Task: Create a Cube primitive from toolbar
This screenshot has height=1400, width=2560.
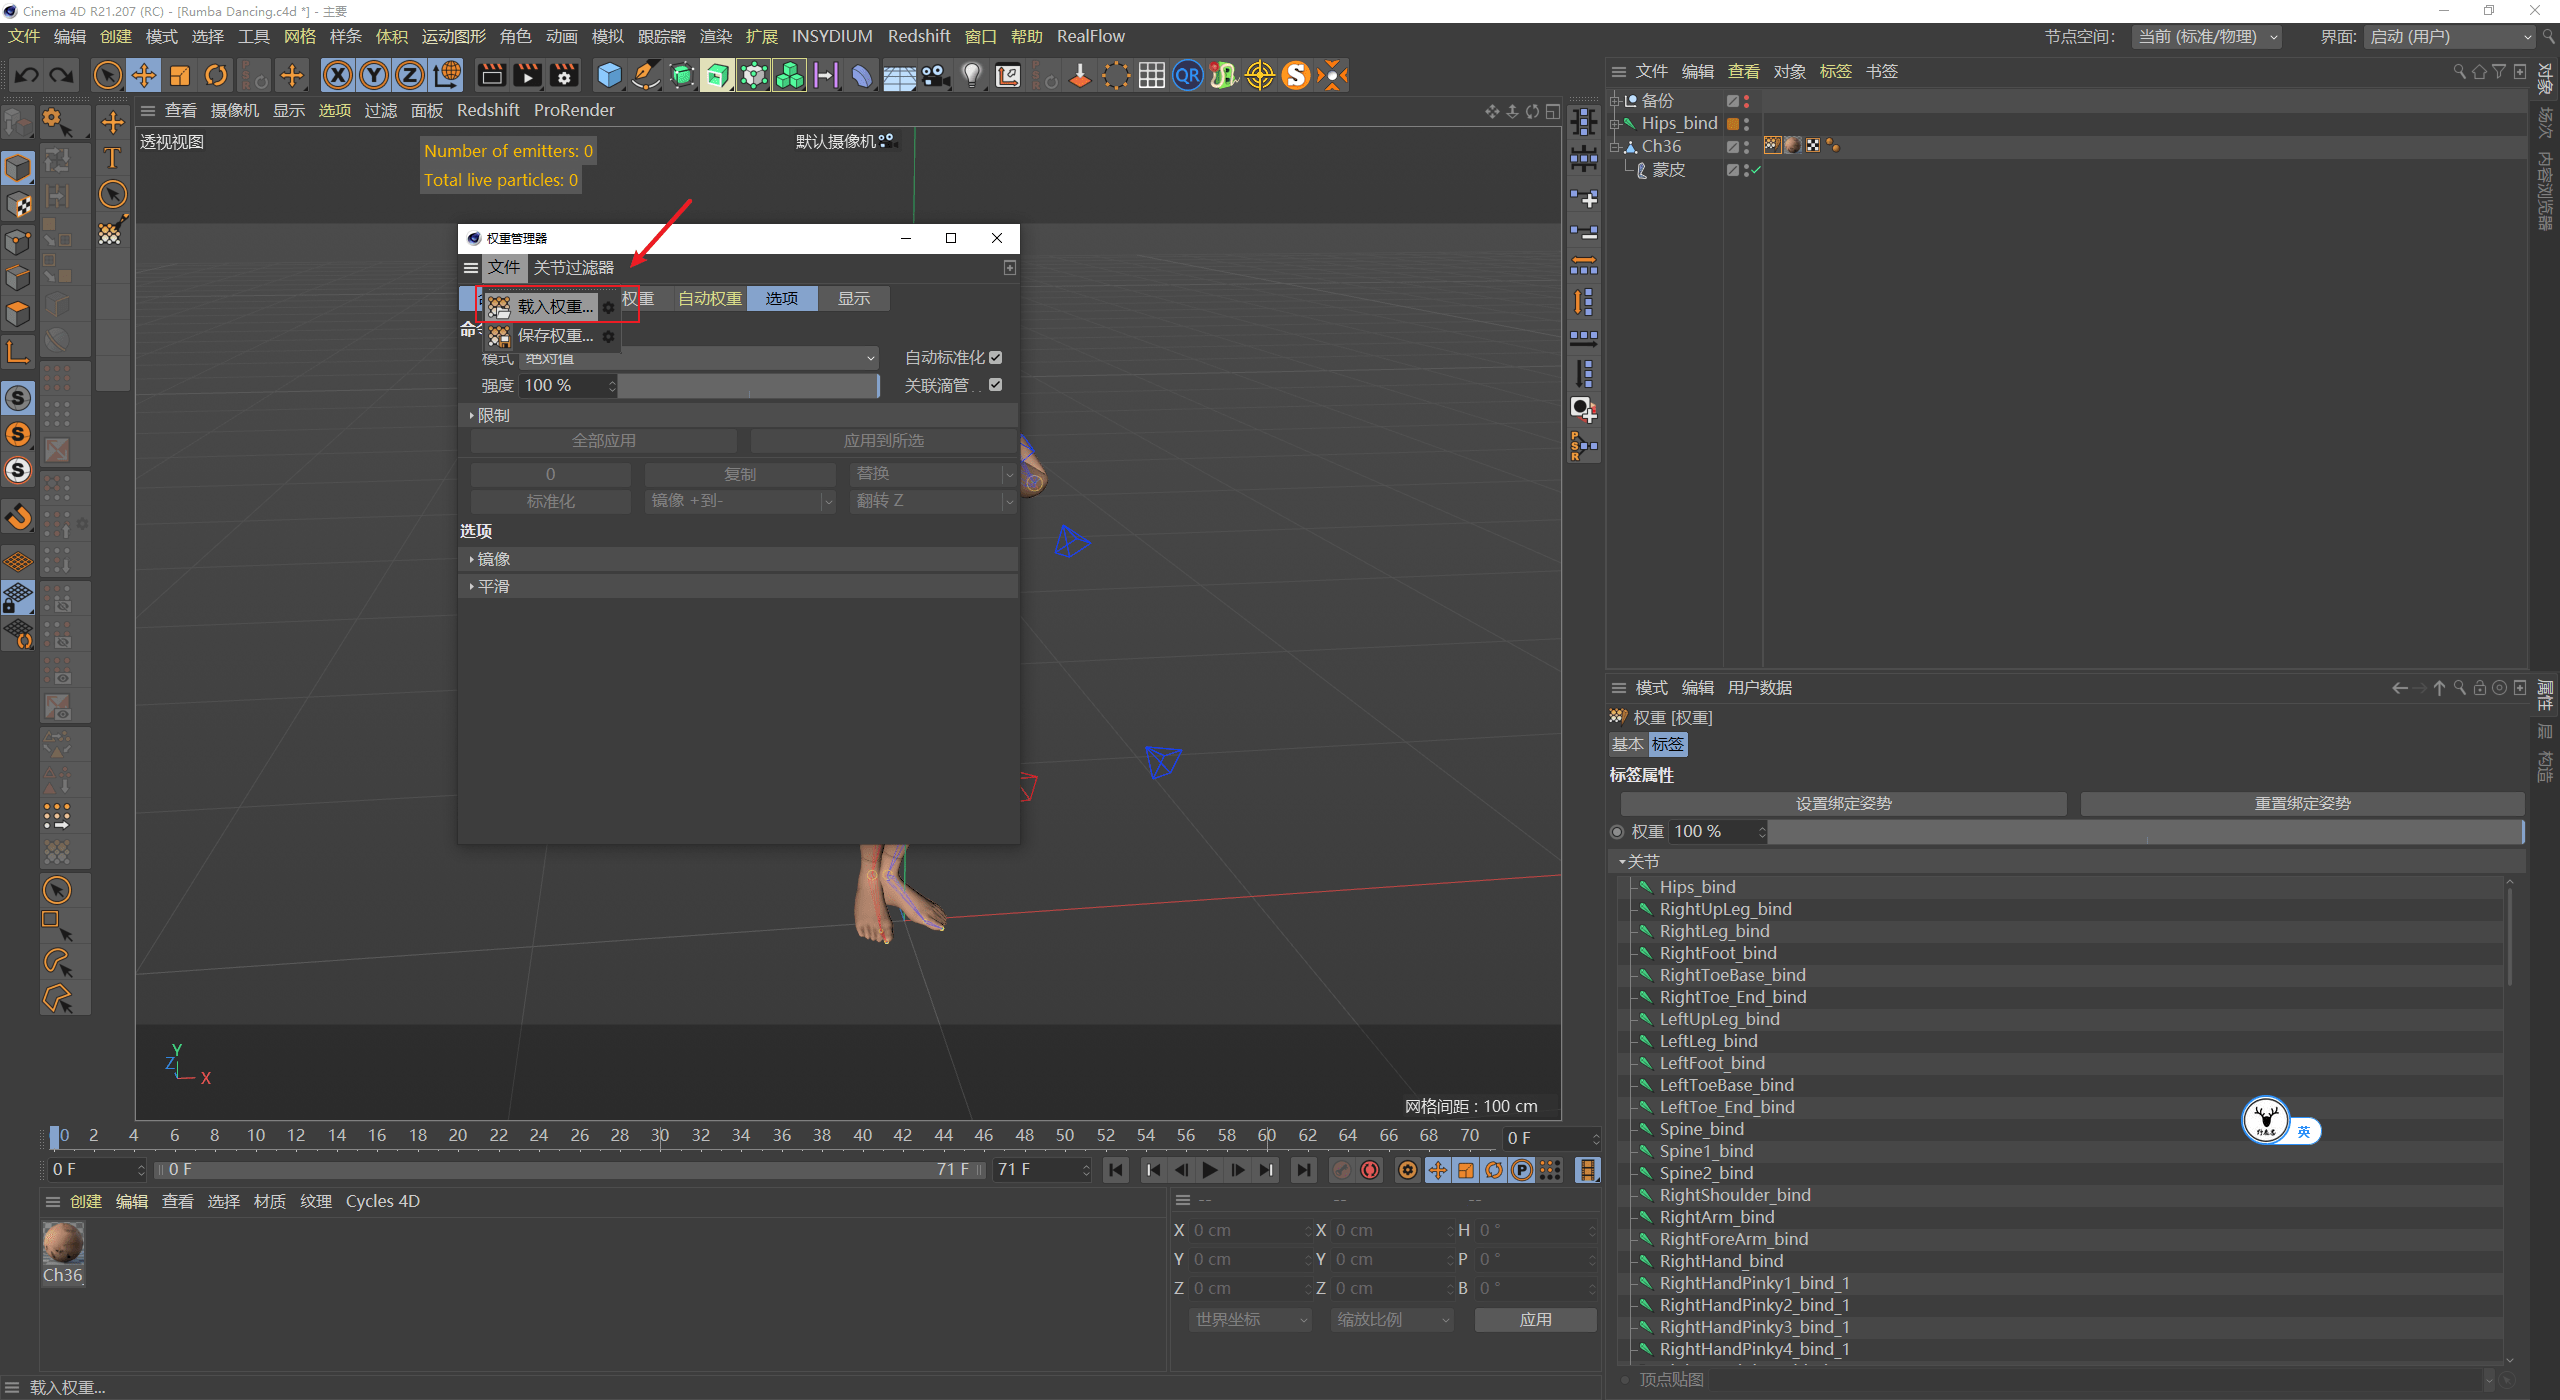Action: pyautogui.click(x=609, y=75)
